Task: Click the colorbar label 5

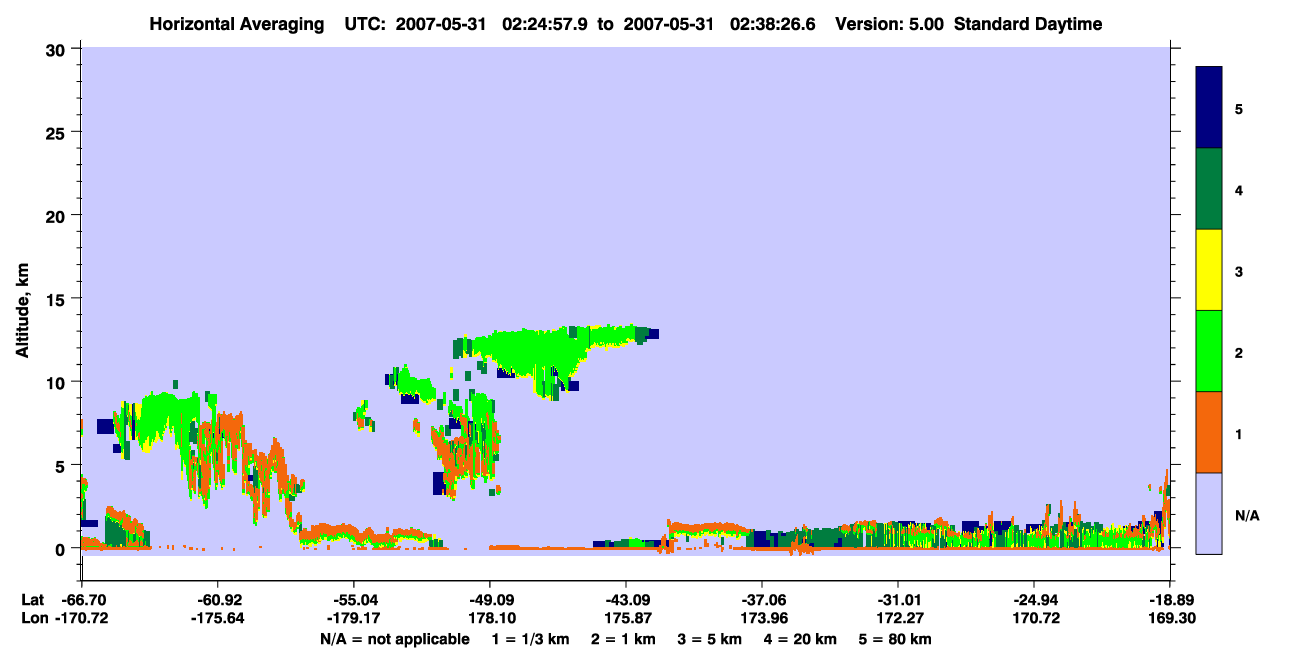Action: pyautogui.click(x=1239, y=108)
